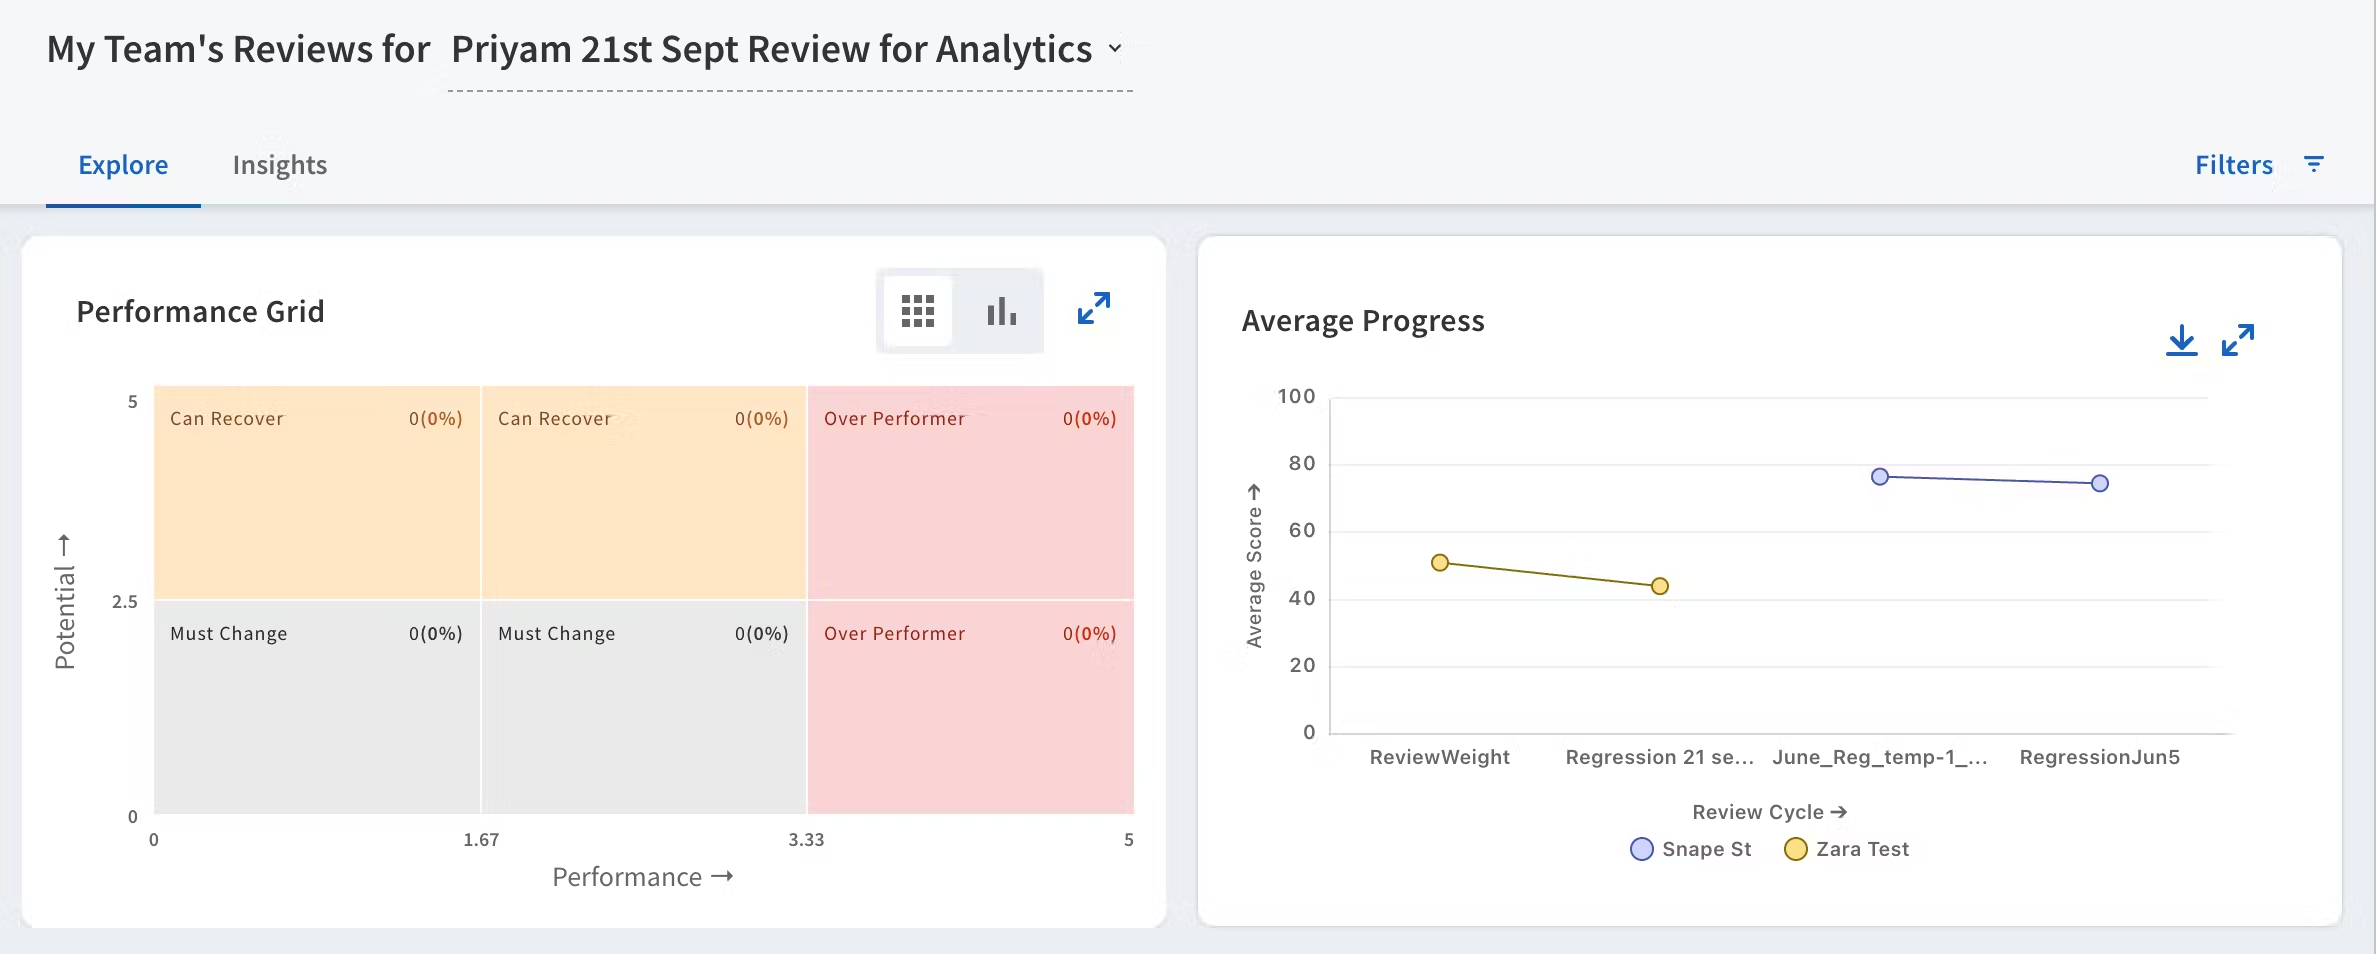
Task: Click Zara Test point at ReviewWeight
Action: 1440,563
